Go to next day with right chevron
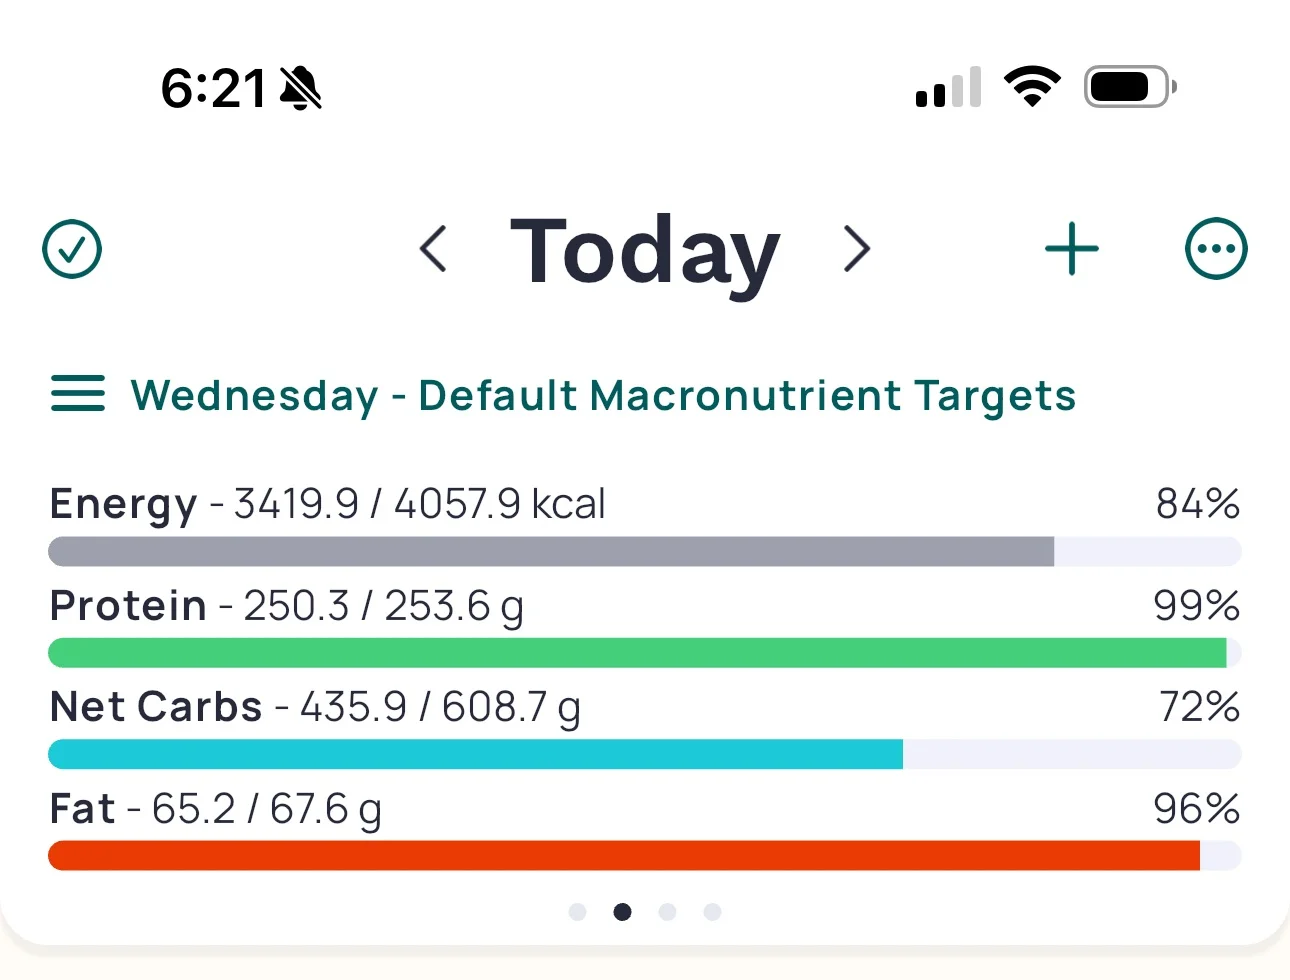1290x980 pixels. 857,249
